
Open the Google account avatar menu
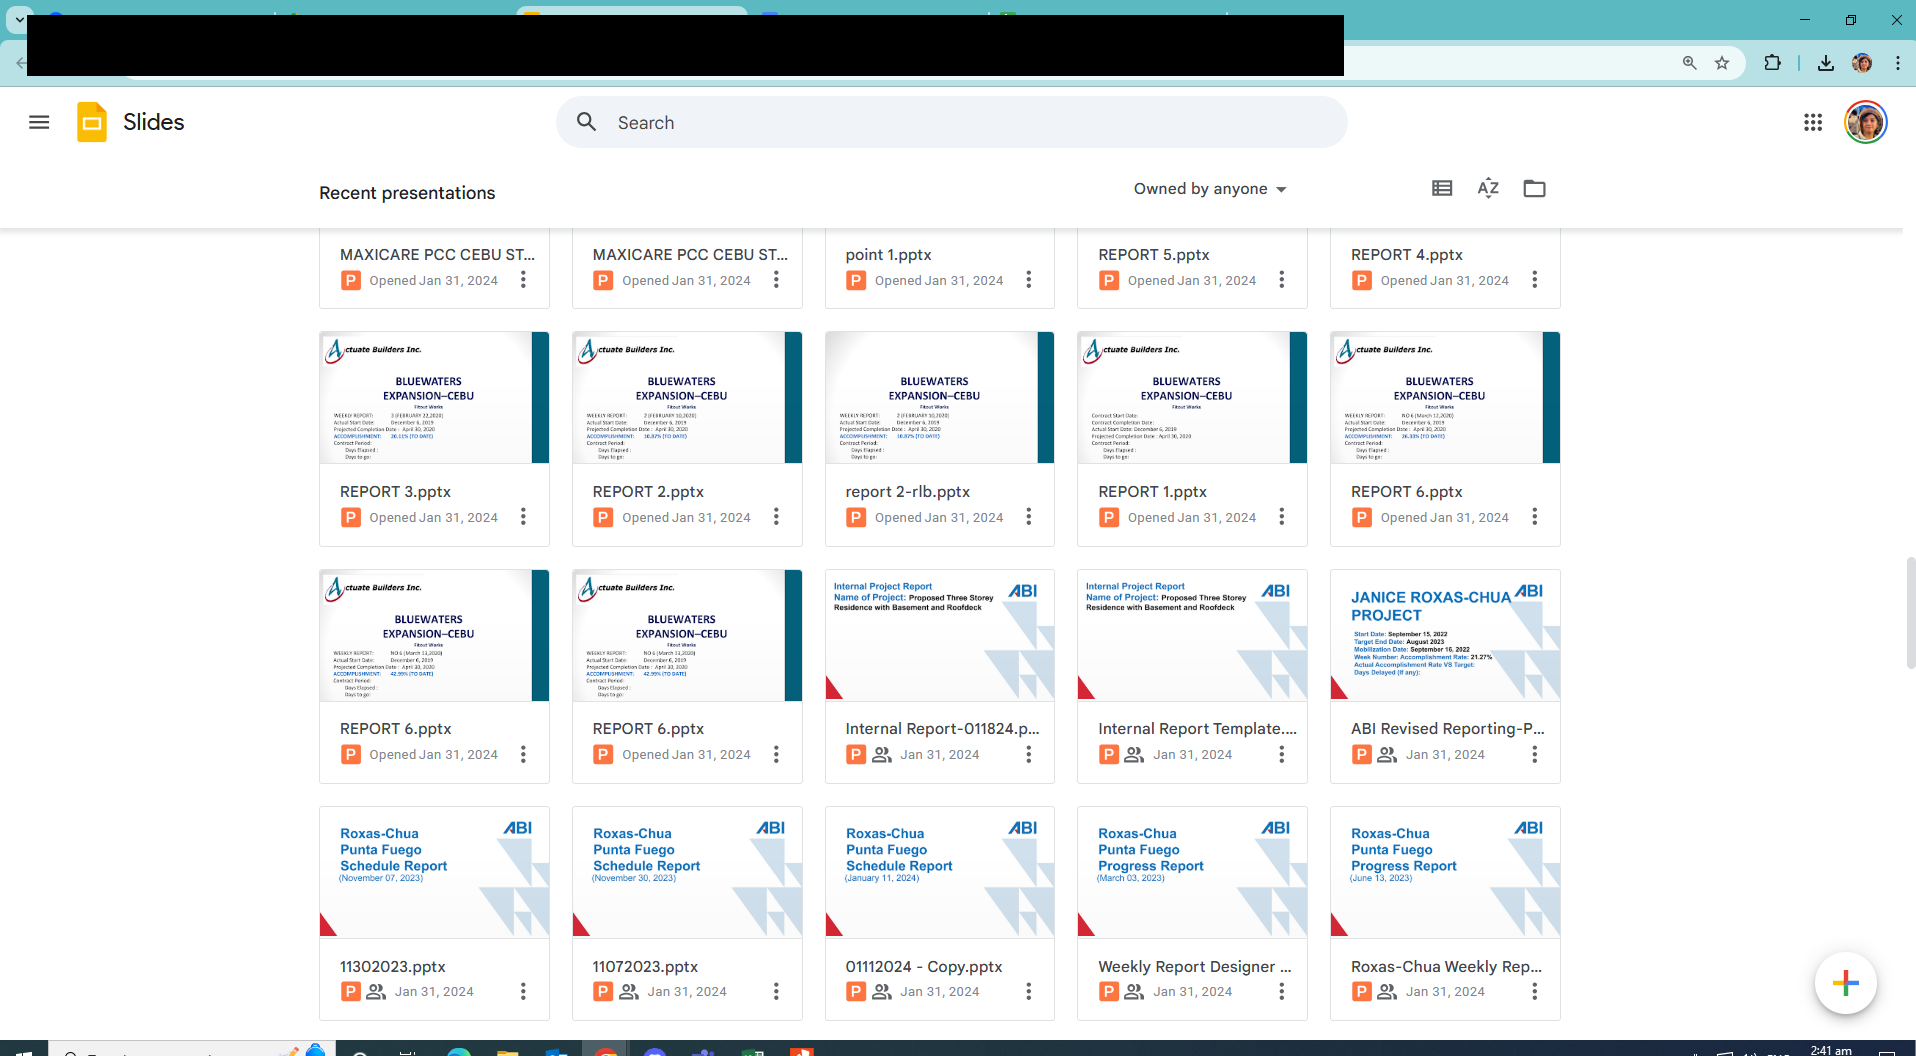(x=1865, y=122)
